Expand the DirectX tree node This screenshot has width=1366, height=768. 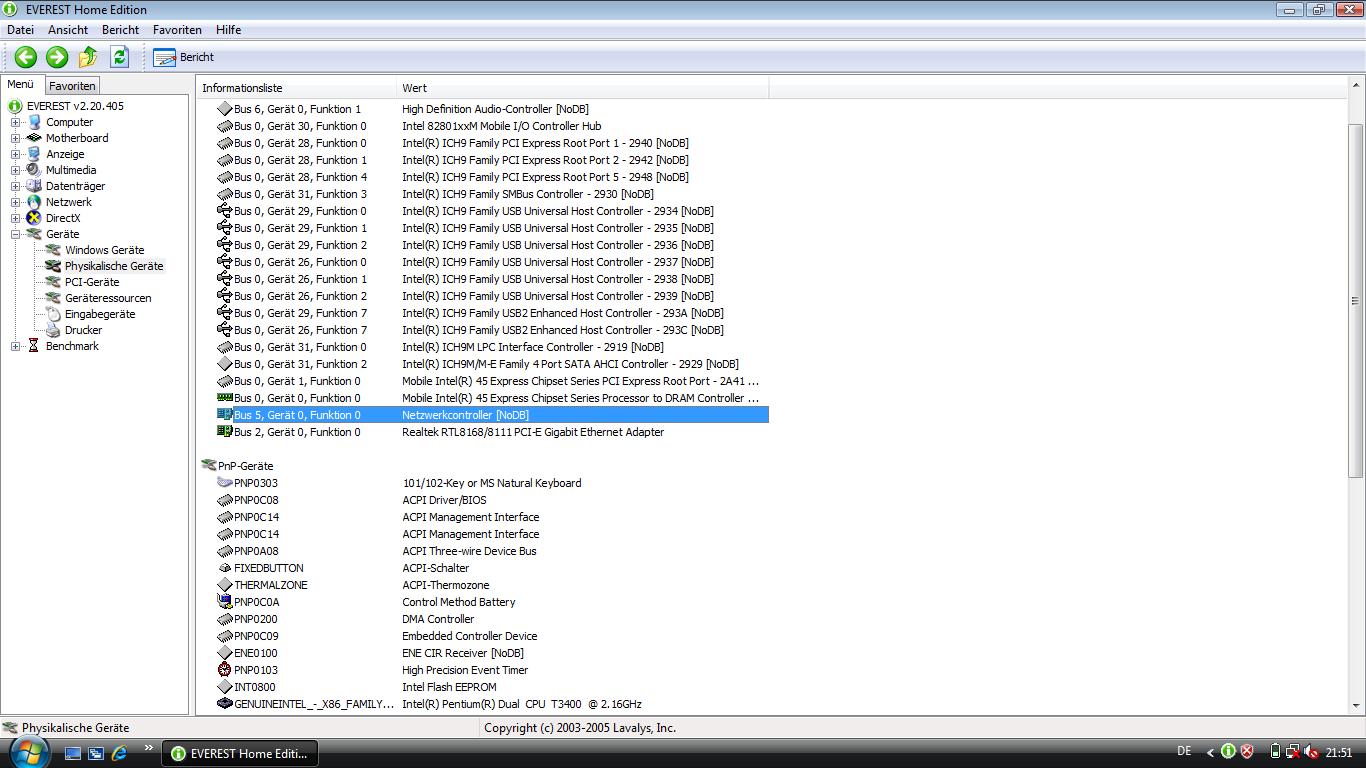coord(15,218)
